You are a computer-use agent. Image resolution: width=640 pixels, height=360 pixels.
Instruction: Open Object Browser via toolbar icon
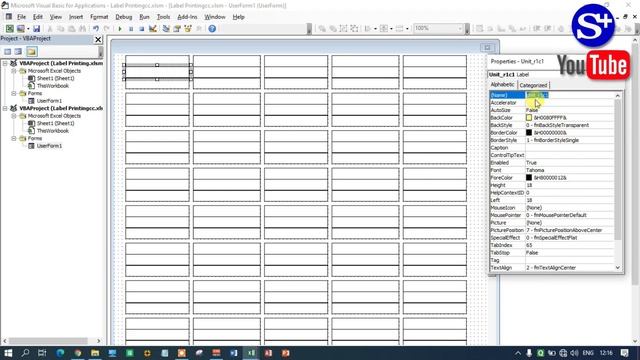click(x=188, y=29)
